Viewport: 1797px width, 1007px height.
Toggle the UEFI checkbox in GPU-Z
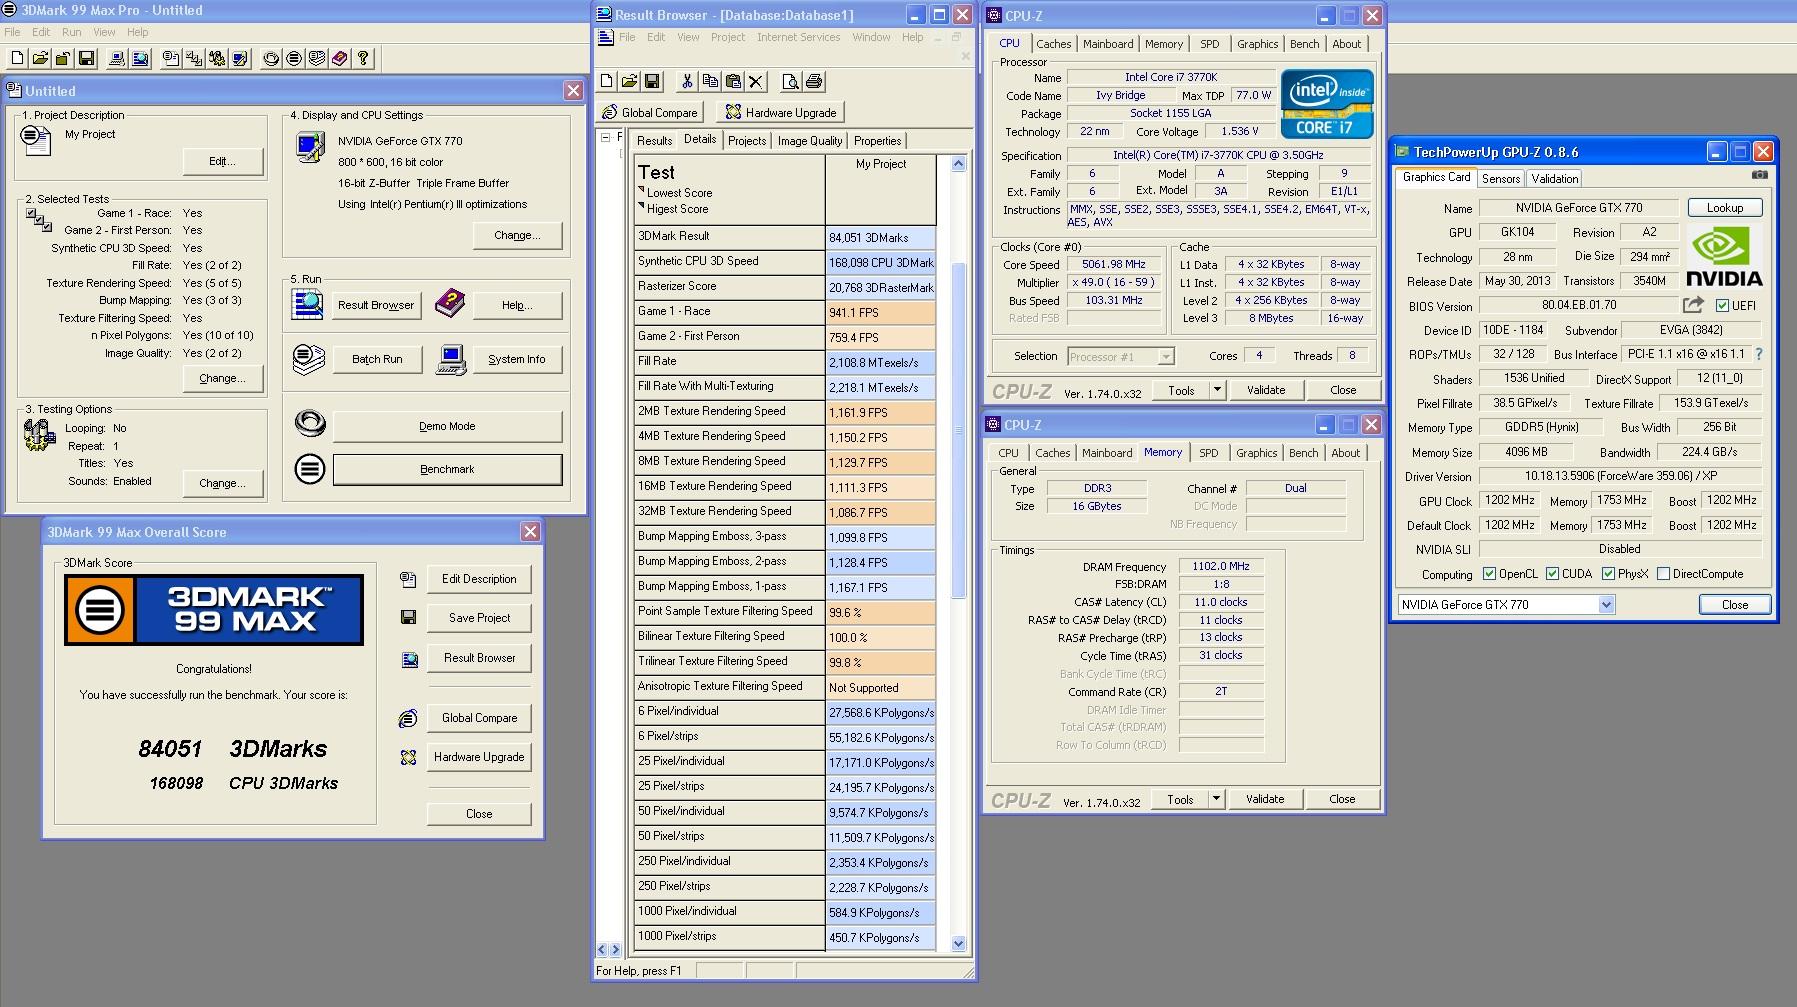(1722, 306)
